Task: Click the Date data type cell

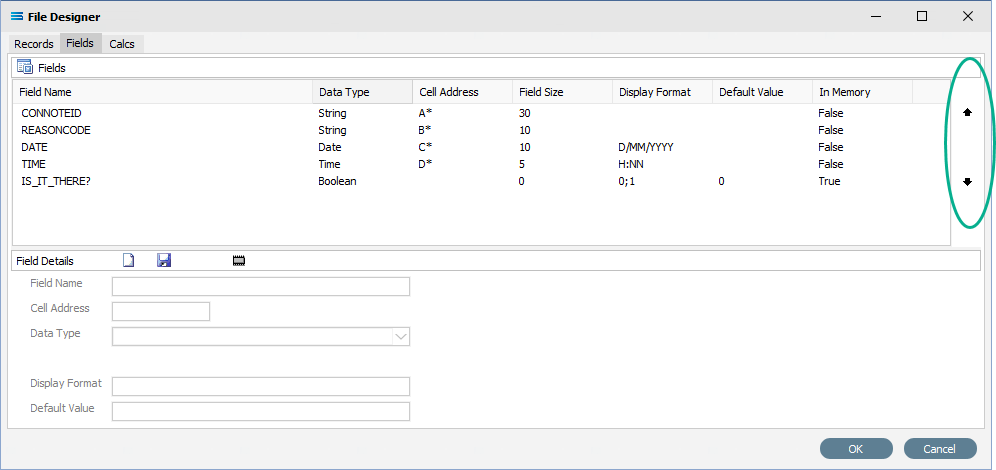Action: [330, 147]
